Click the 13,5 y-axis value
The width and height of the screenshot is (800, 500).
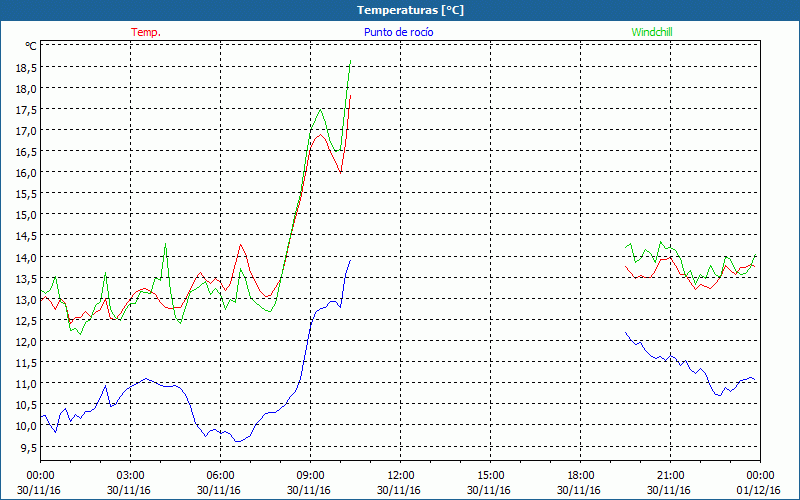pyautogui.click(x=26, y=279)
